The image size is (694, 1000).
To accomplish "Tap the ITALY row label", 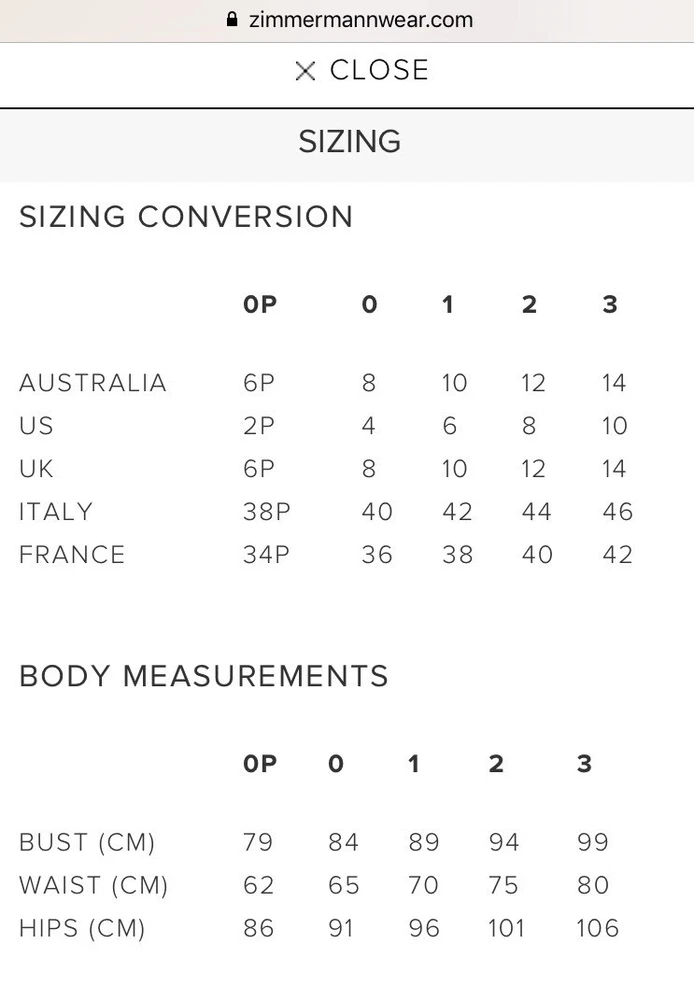I will (56, 512).
